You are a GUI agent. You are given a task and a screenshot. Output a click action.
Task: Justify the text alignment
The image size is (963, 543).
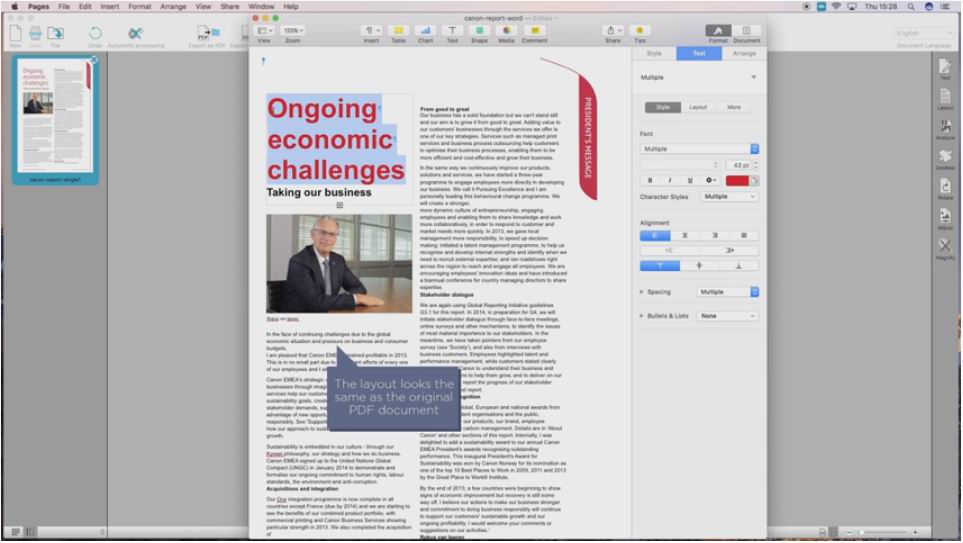click(744, 235)
